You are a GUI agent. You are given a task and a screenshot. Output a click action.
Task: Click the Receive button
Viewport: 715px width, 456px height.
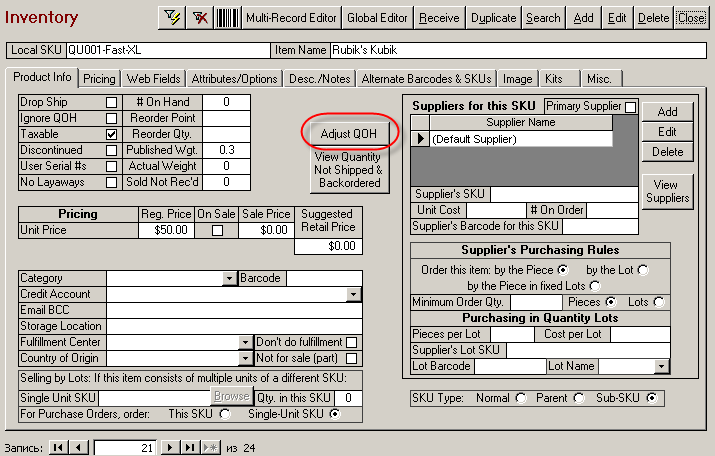[x=439, y=18]
